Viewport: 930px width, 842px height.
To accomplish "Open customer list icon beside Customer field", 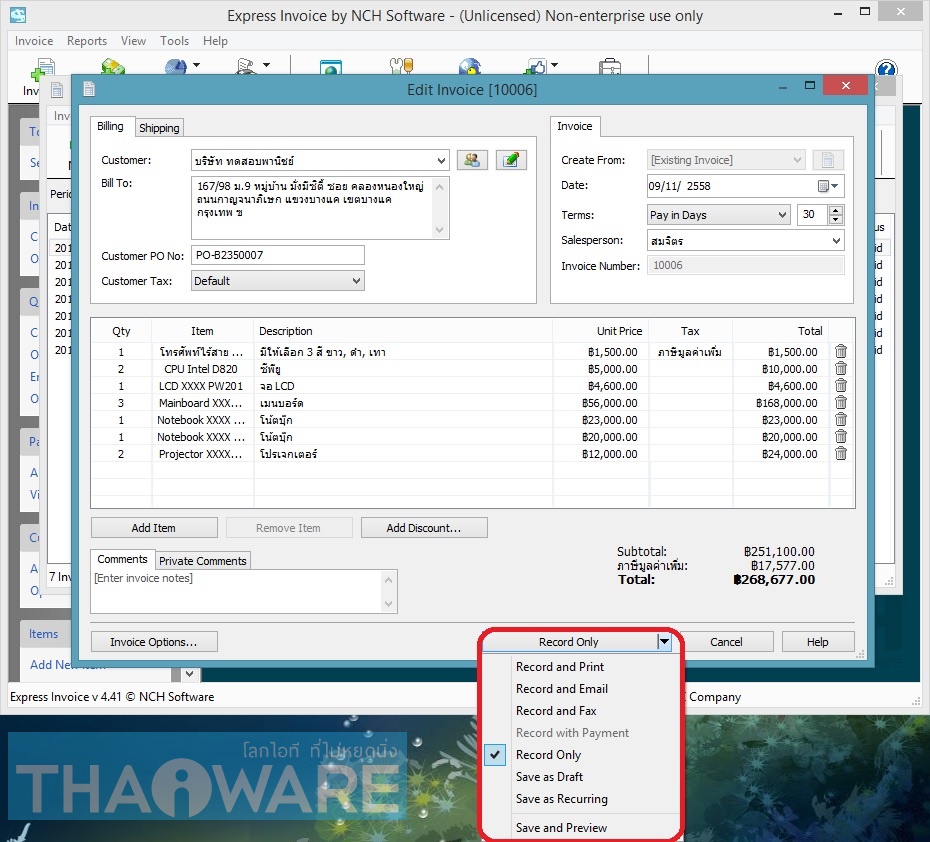I will pos(472,160).
